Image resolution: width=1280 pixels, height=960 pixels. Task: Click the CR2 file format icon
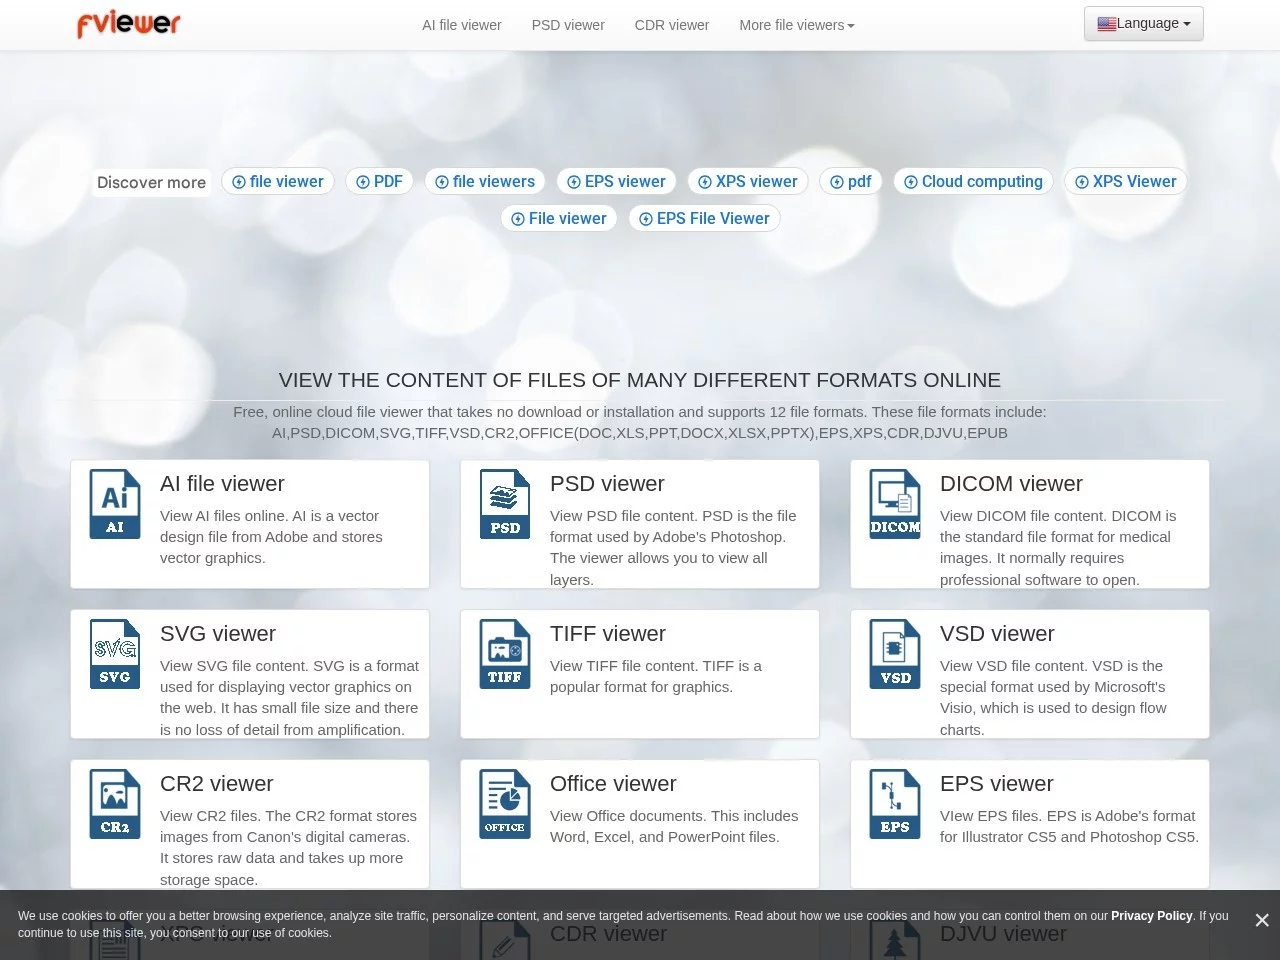(x=115, y=804)
